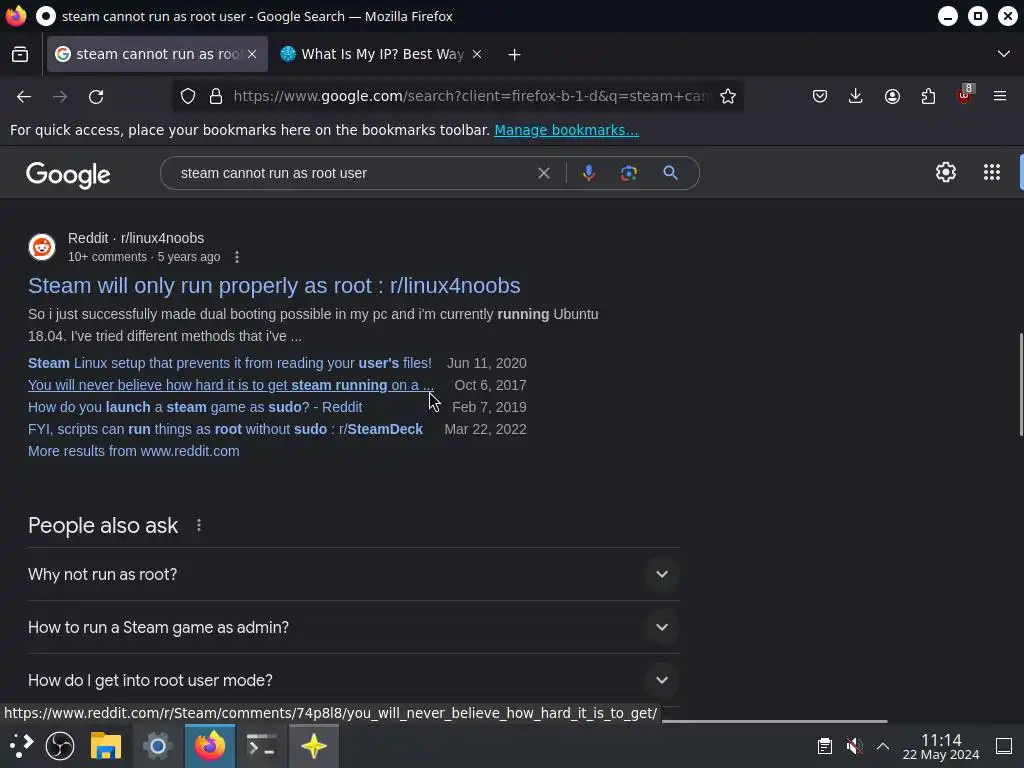Close the What Is My IP tab
This screenshot has width=1024, height=768.
pos(477,54)
